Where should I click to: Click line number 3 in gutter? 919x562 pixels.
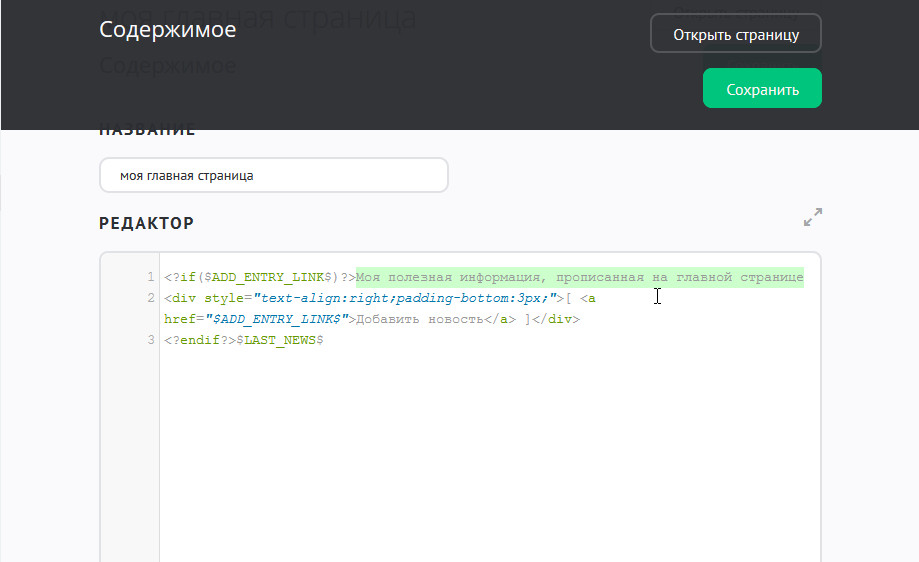pos(150,340)
